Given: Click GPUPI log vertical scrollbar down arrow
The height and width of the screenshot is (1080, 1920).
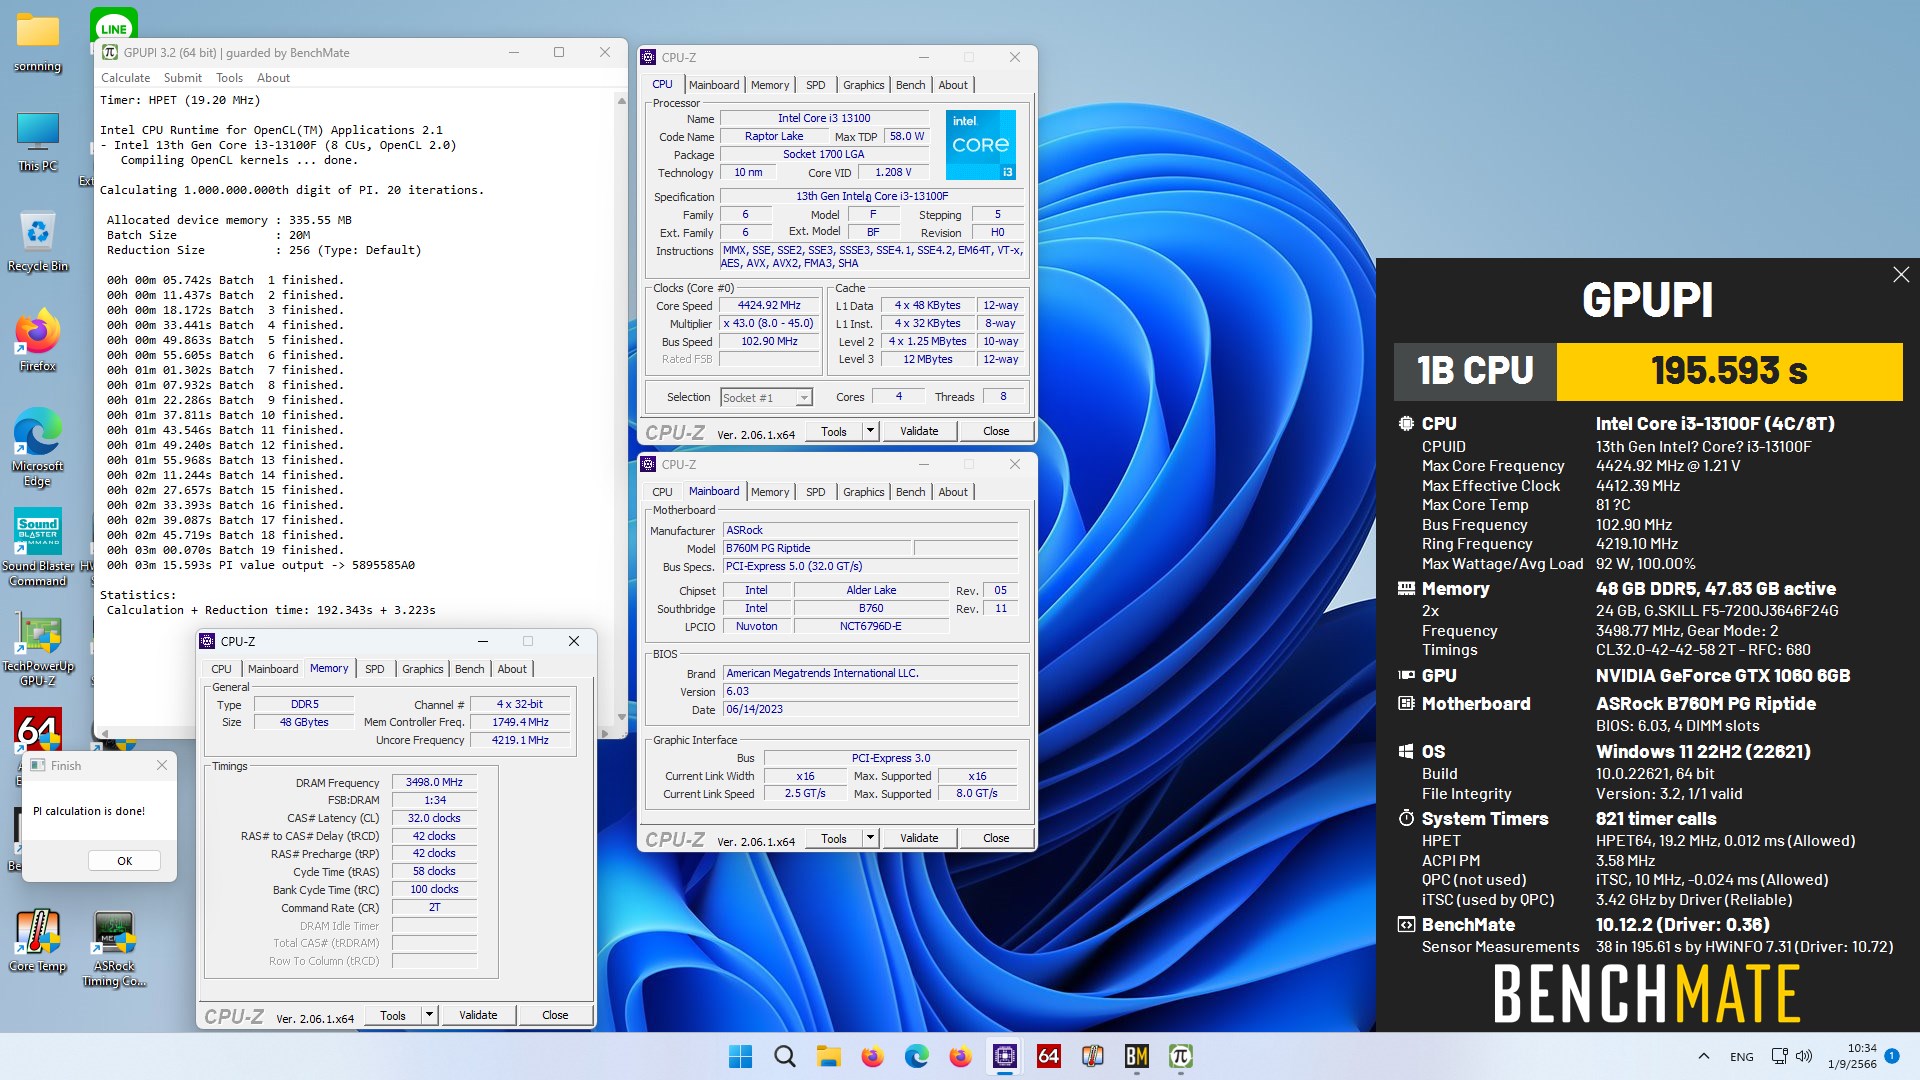Looking at the screenshot, I should click(x=621, y=717).
